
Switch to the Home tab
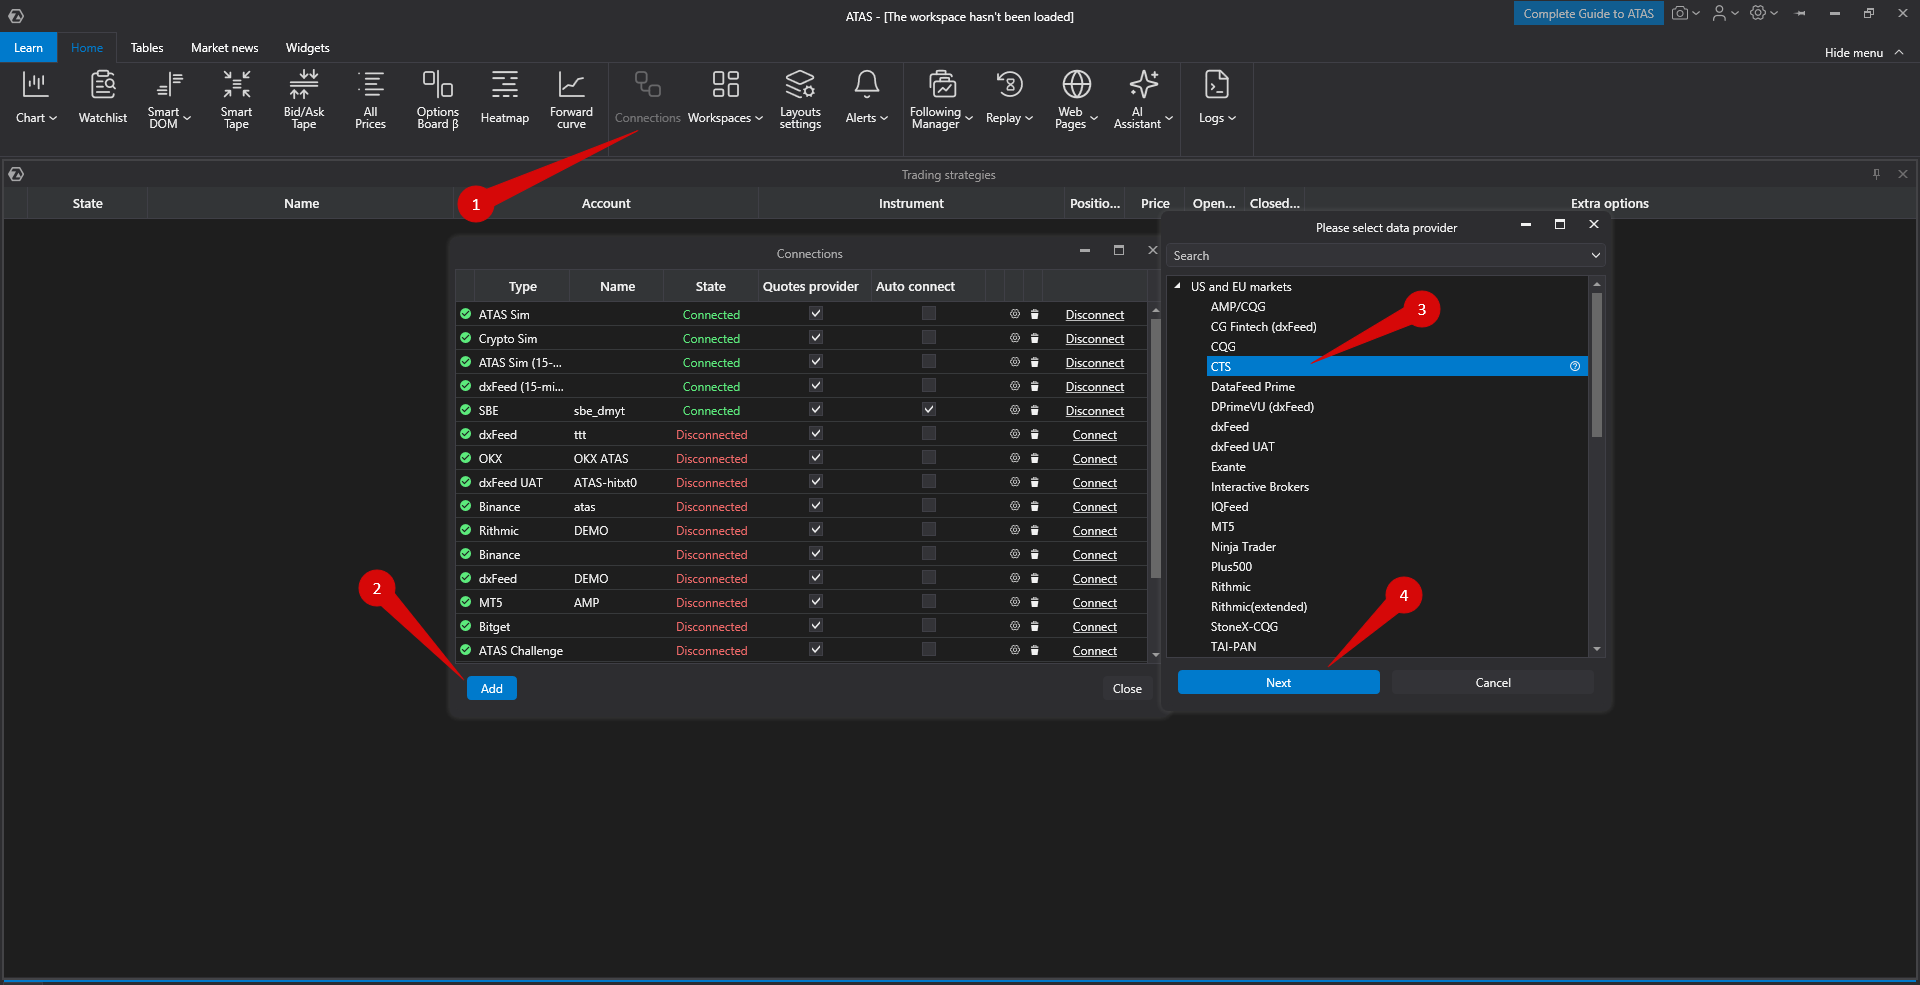click(87, 48)
